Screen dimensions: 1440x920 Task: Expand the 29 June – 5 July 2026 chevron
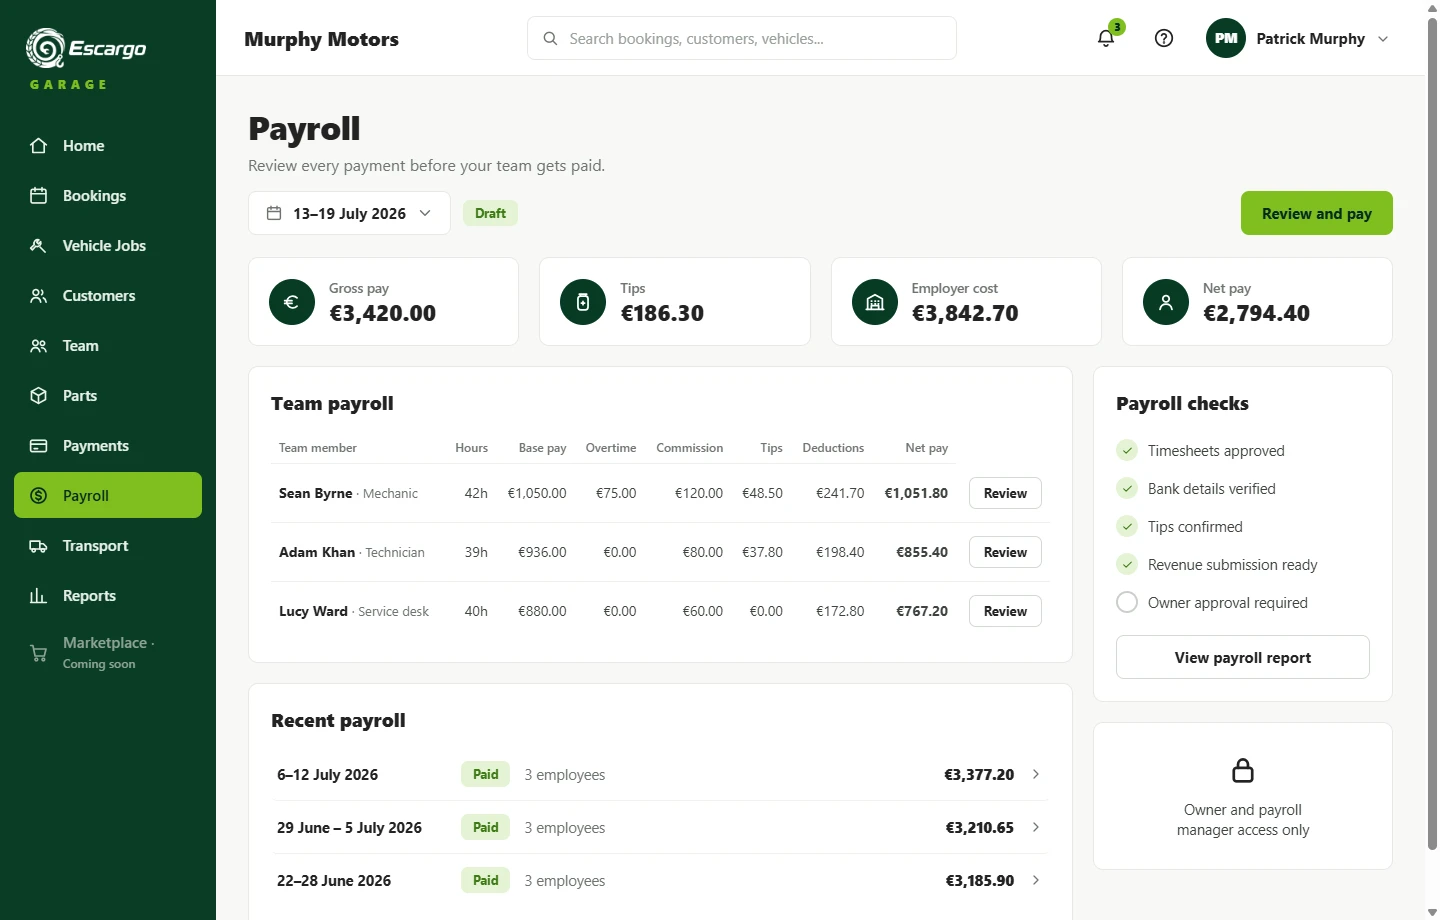click(1036, 827)
